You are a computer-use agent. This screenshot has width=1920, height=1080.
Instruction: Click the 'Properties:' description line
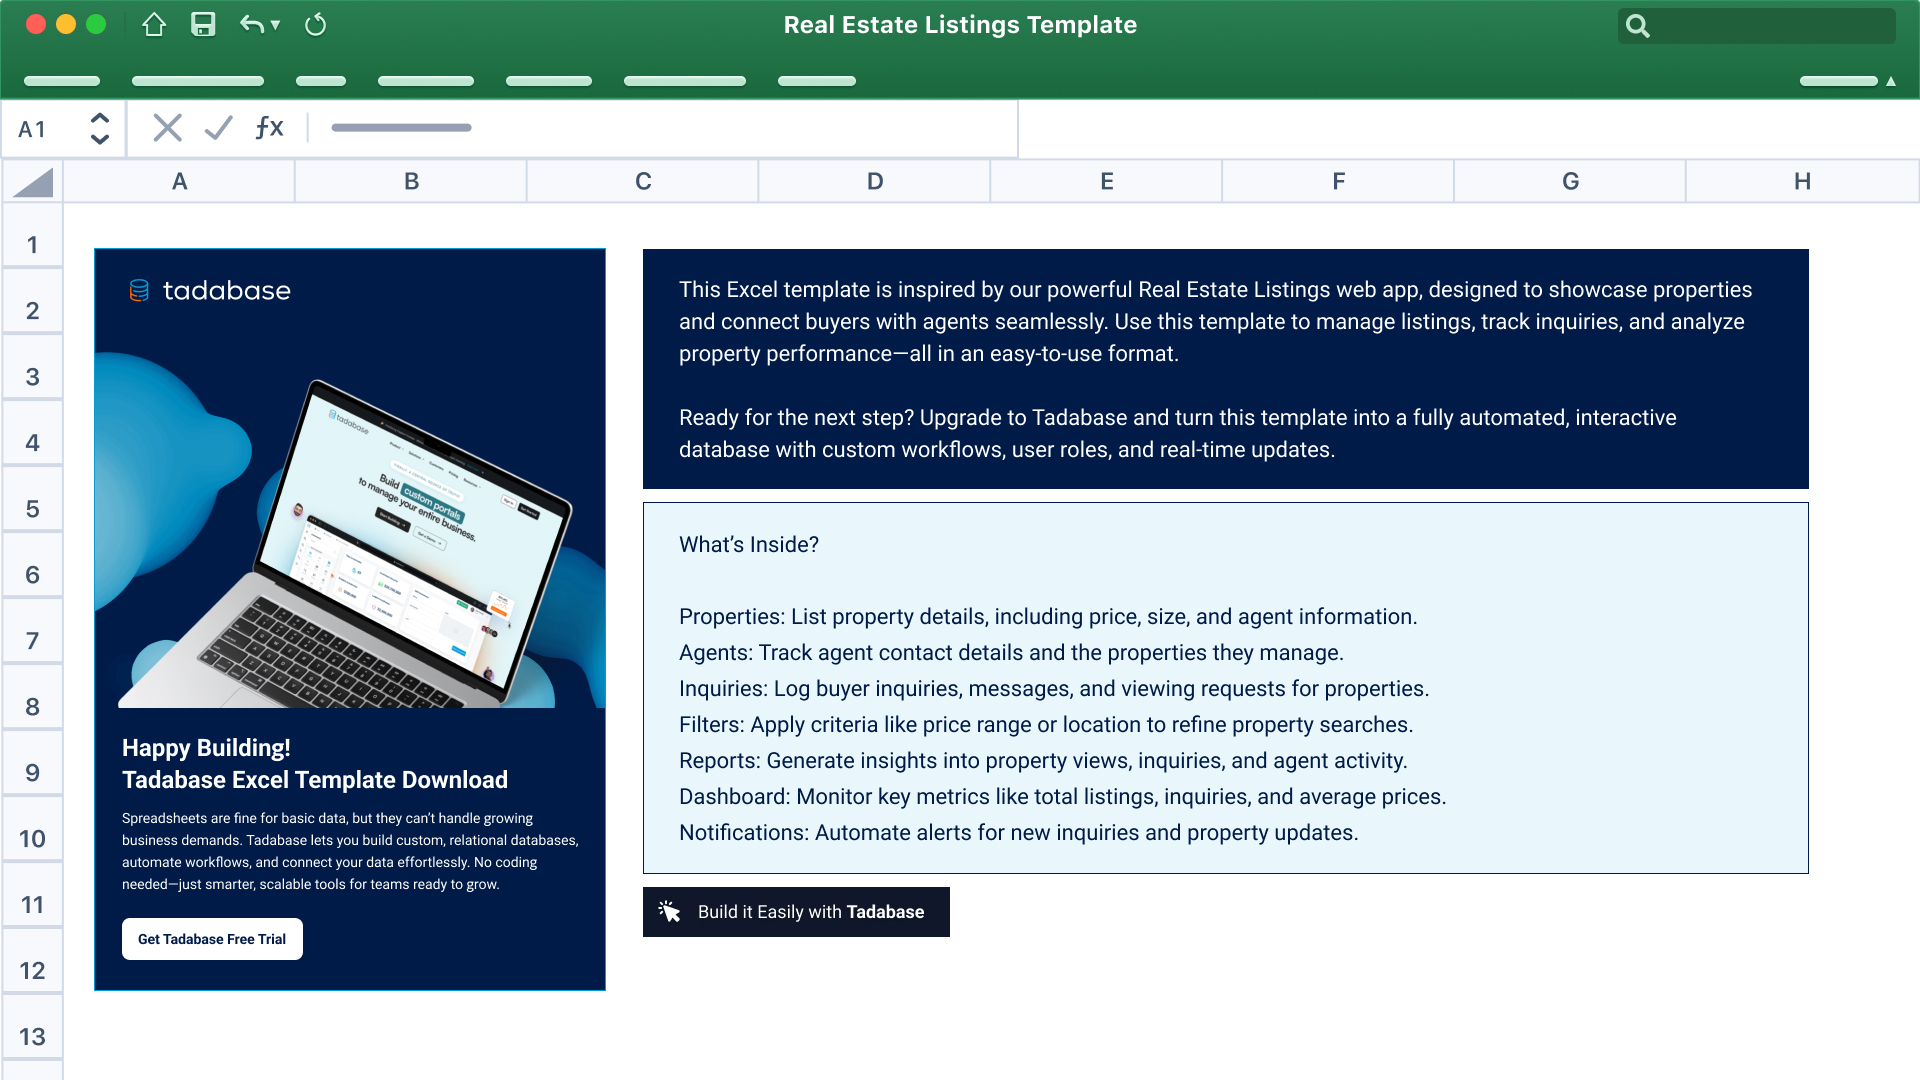(1048, 617)
